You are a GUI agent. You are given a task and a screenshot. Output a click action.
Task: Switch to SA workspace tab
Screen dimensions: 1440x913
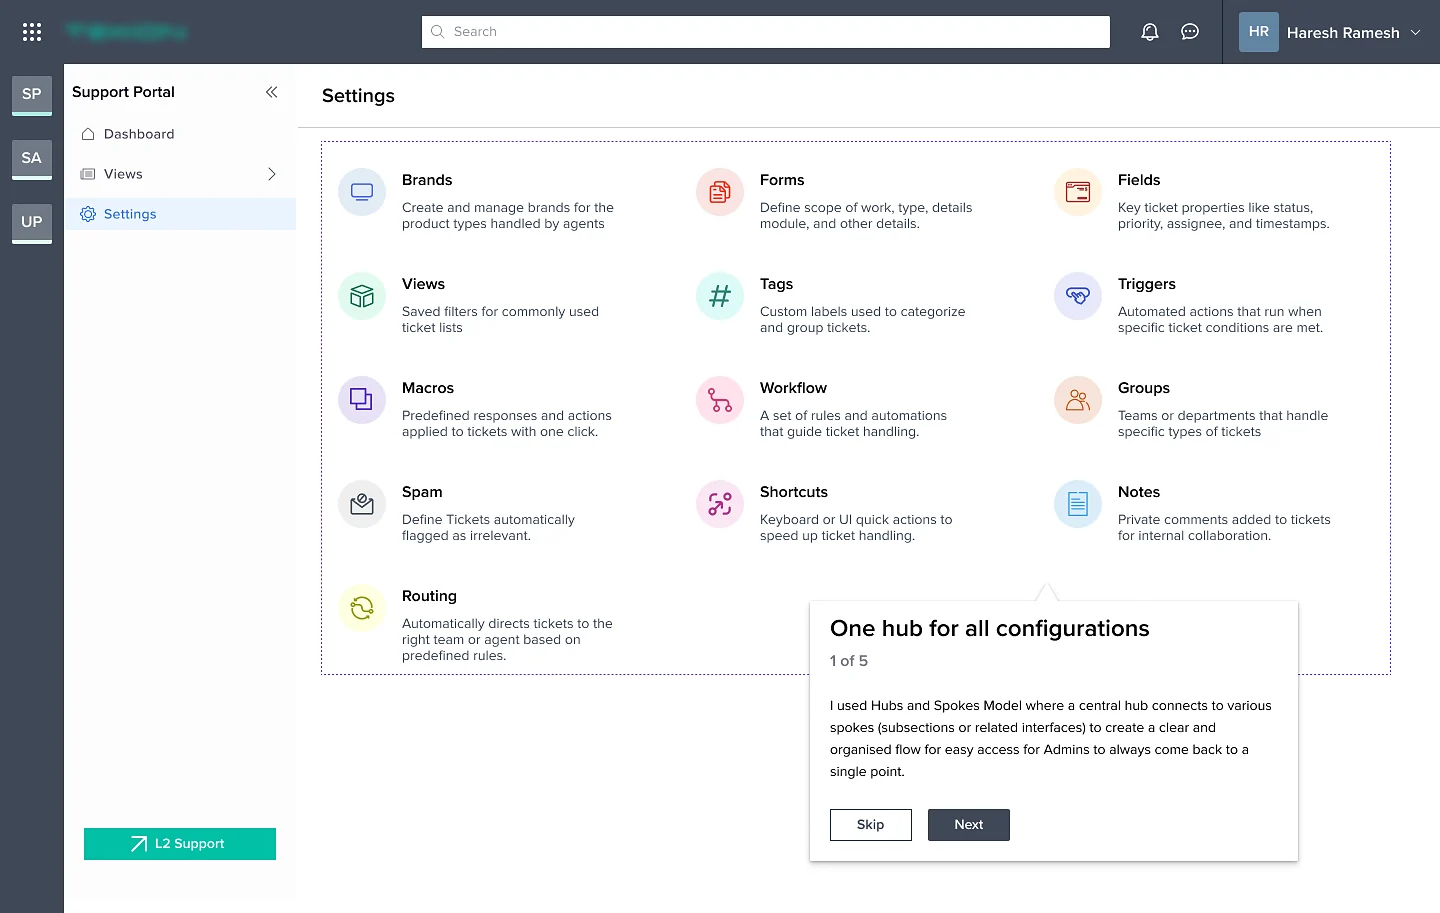pos(32,159)
